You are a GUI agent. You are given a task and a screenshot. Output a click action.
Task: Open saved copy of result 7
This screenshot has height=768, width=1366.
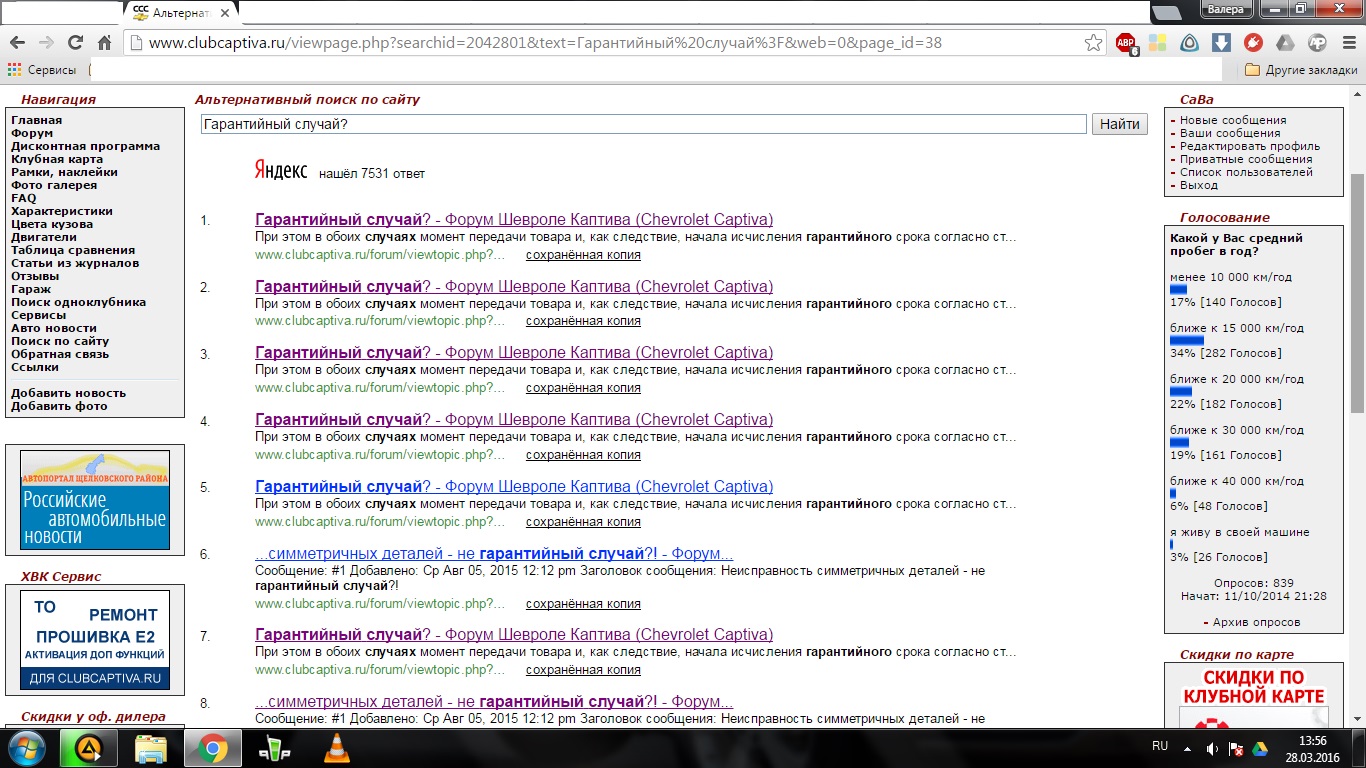(583, 669)
